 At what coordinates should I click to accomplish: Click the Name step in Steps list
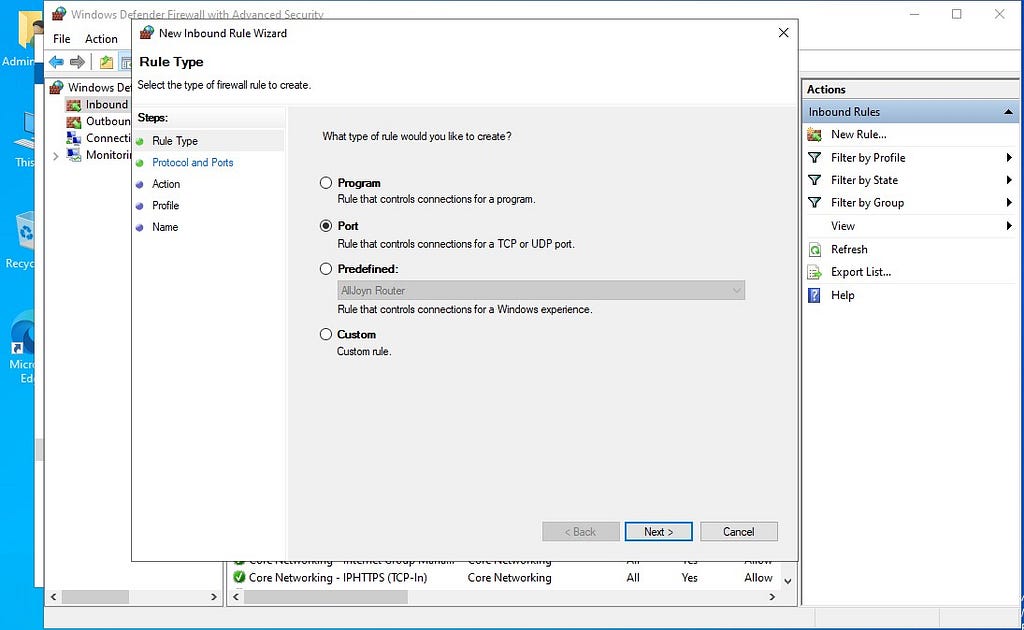pos(165,227)
